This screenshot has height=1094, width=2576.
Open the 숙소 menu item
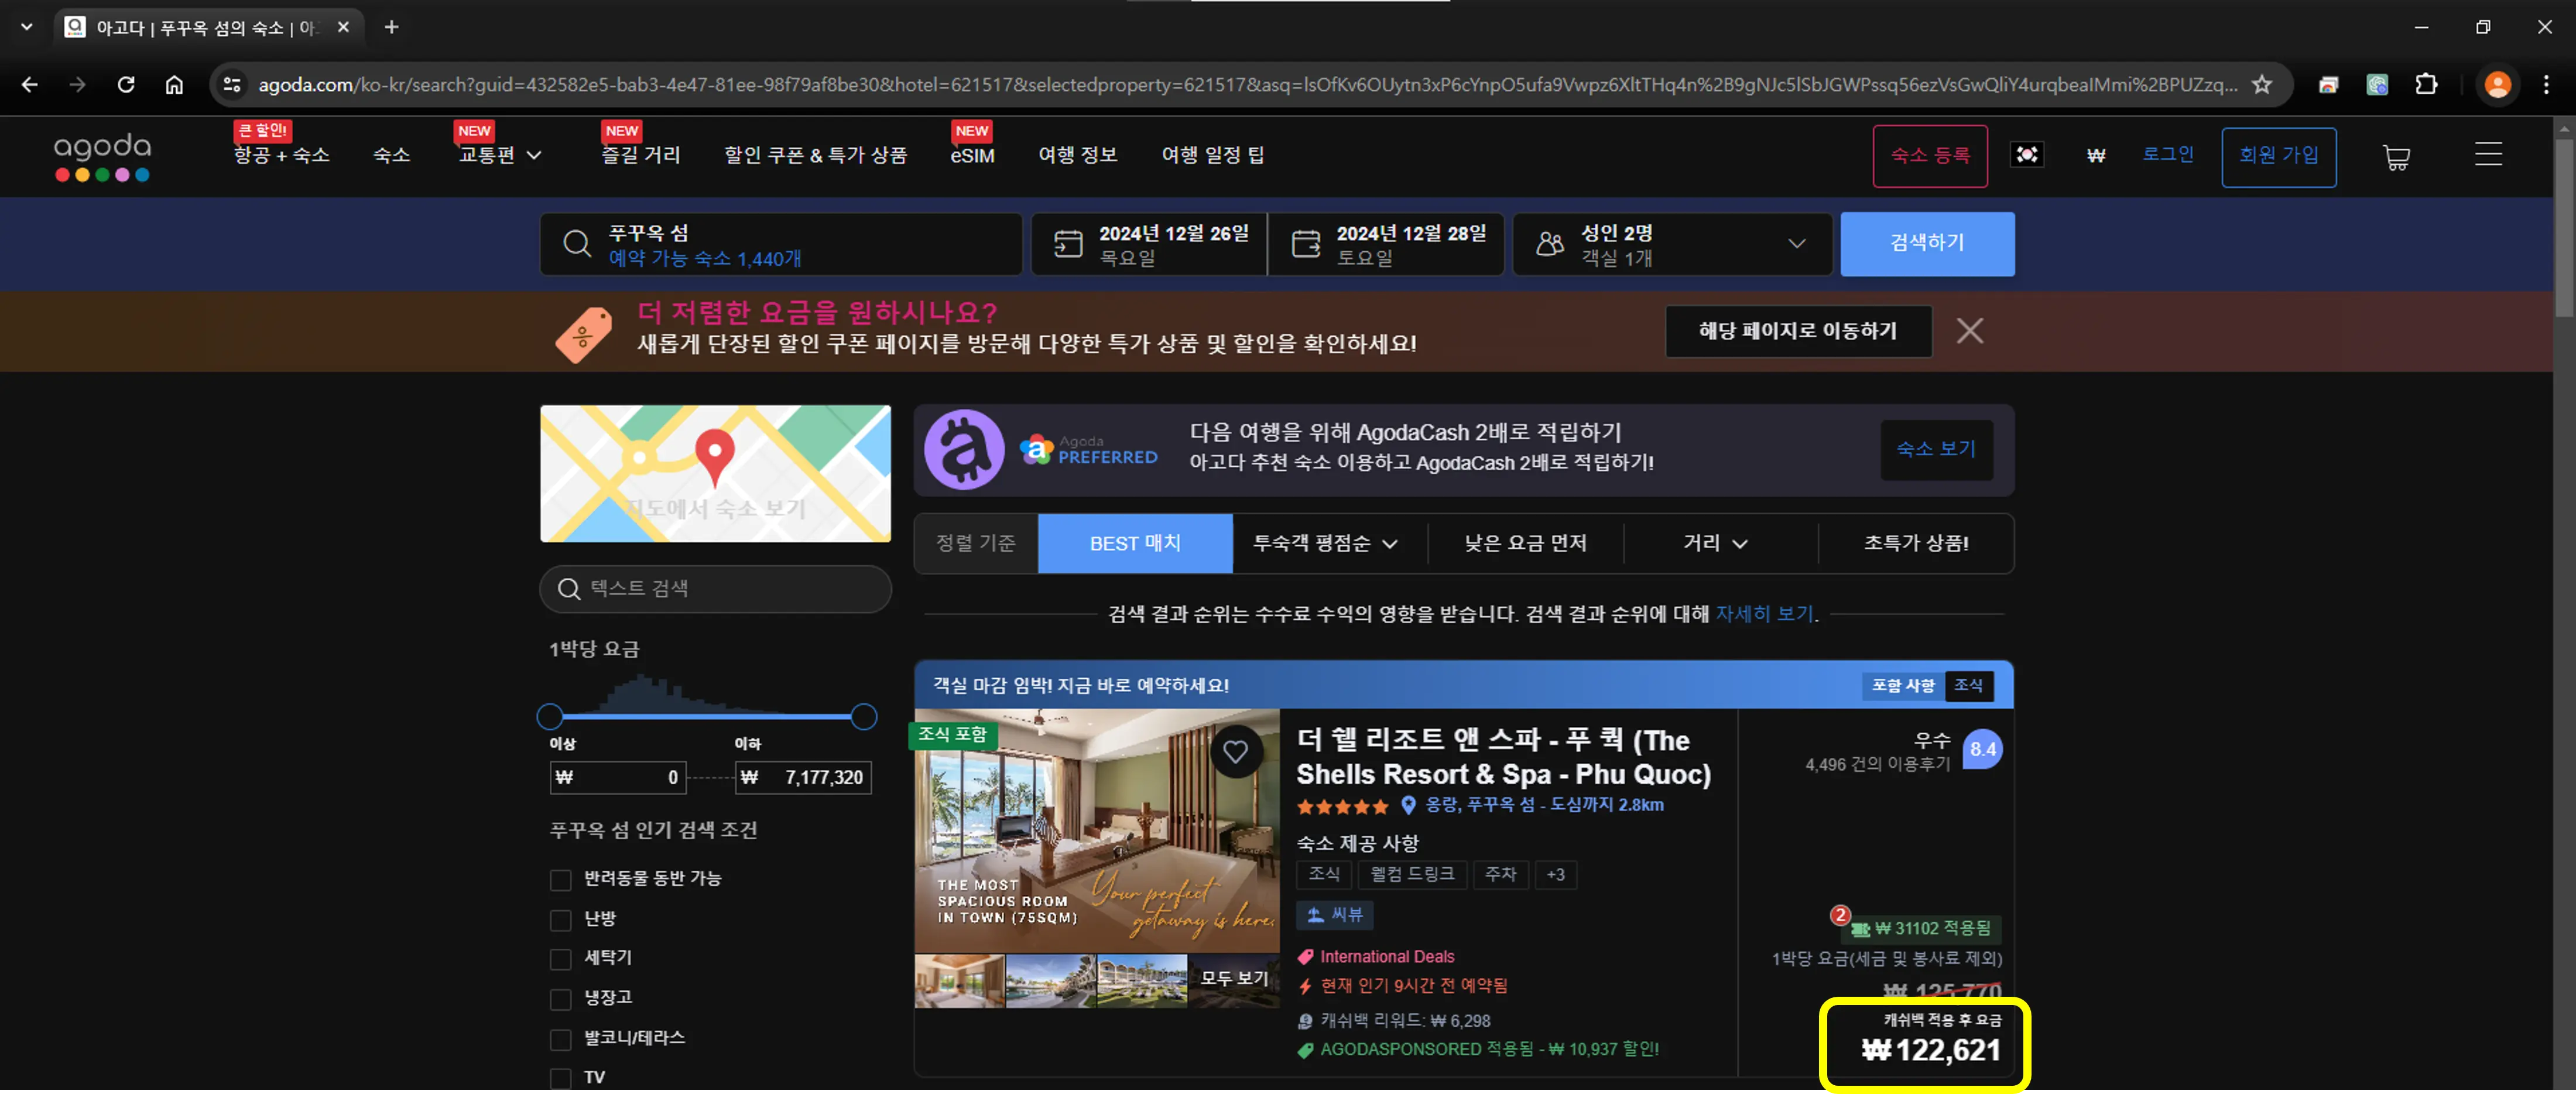click(392, 155)
